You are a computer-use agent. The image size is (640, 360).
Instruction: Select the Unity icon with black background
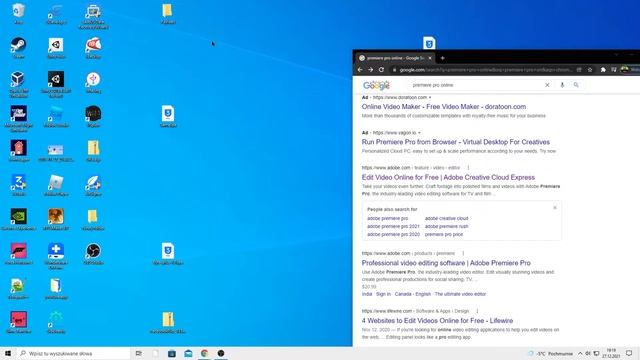tap(56, 84)
